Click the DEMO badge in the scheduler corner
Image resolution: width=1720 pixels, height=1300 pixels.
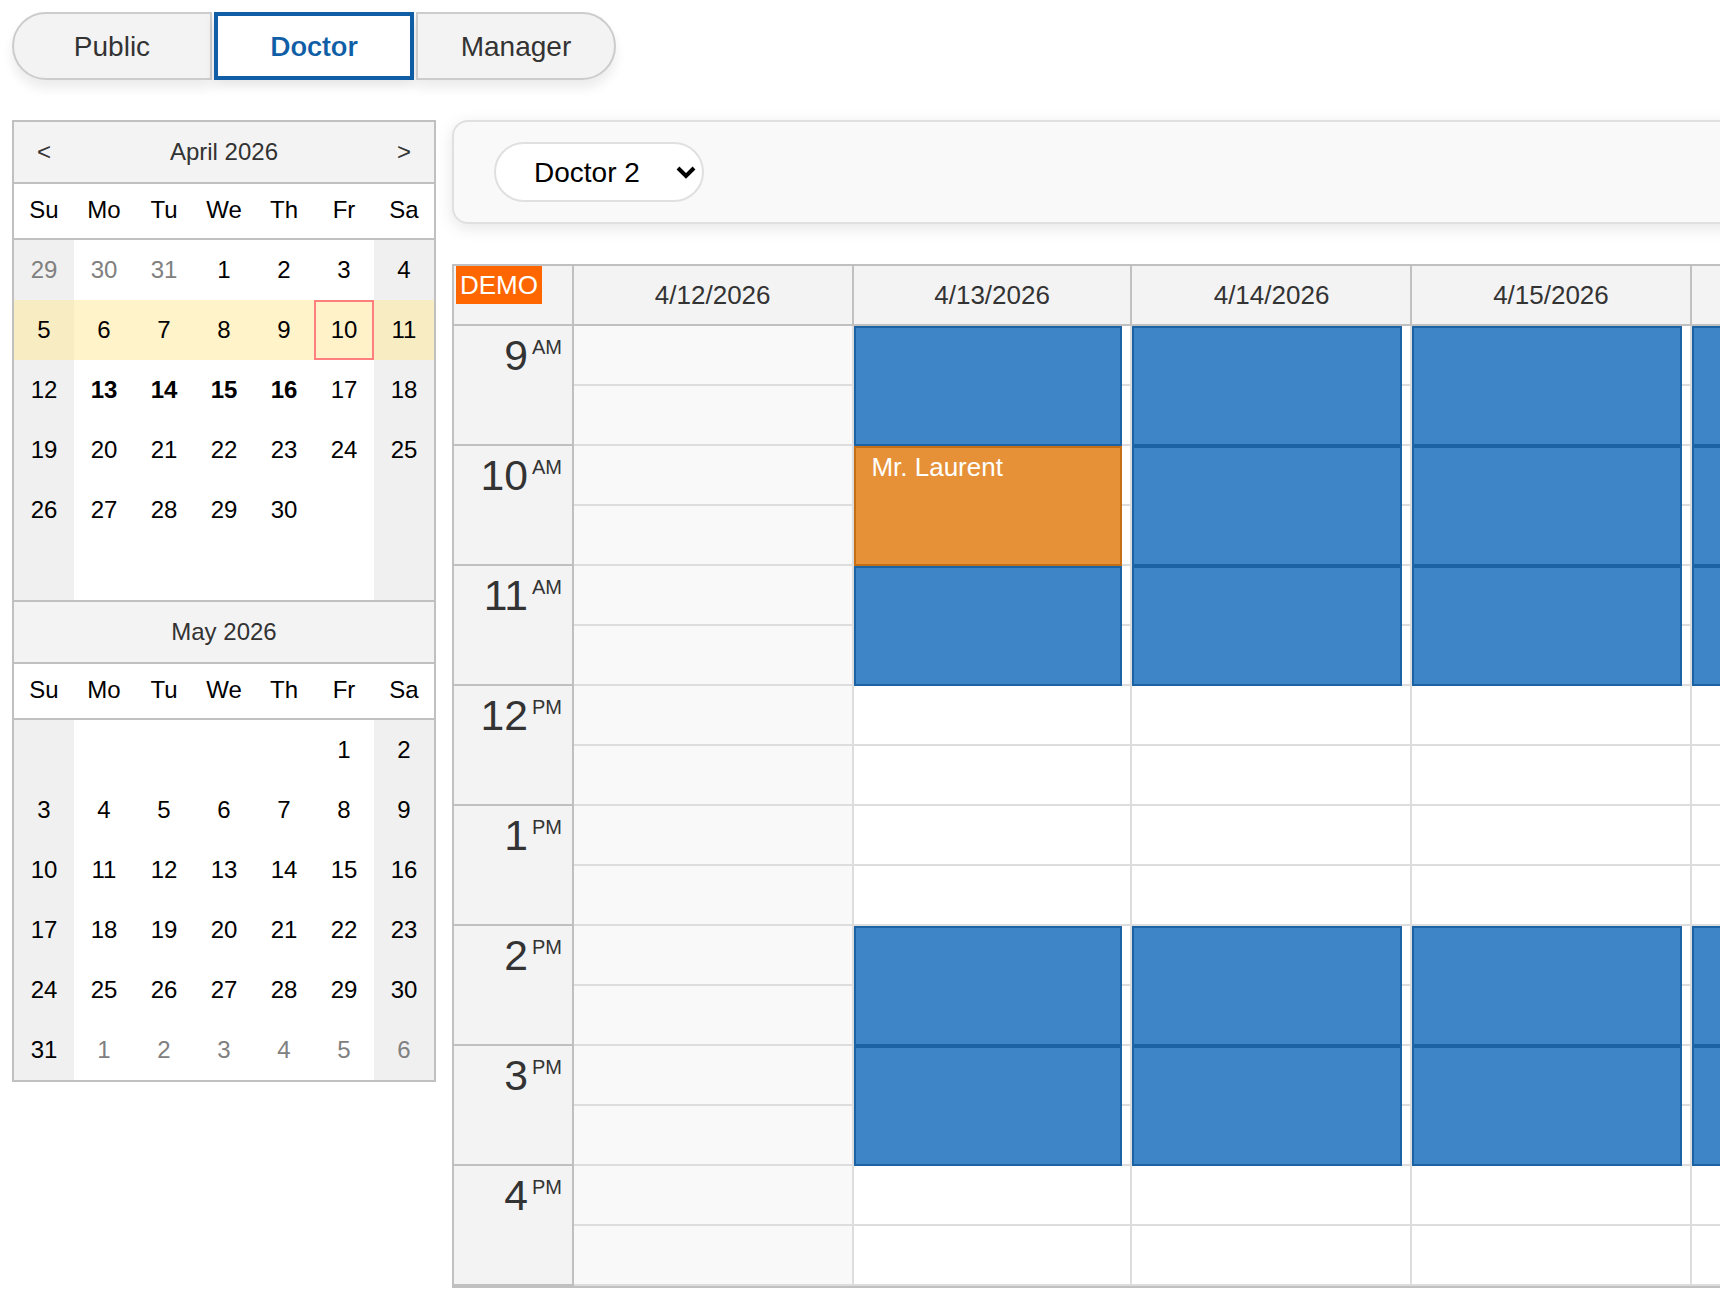[x=498, y=285]
